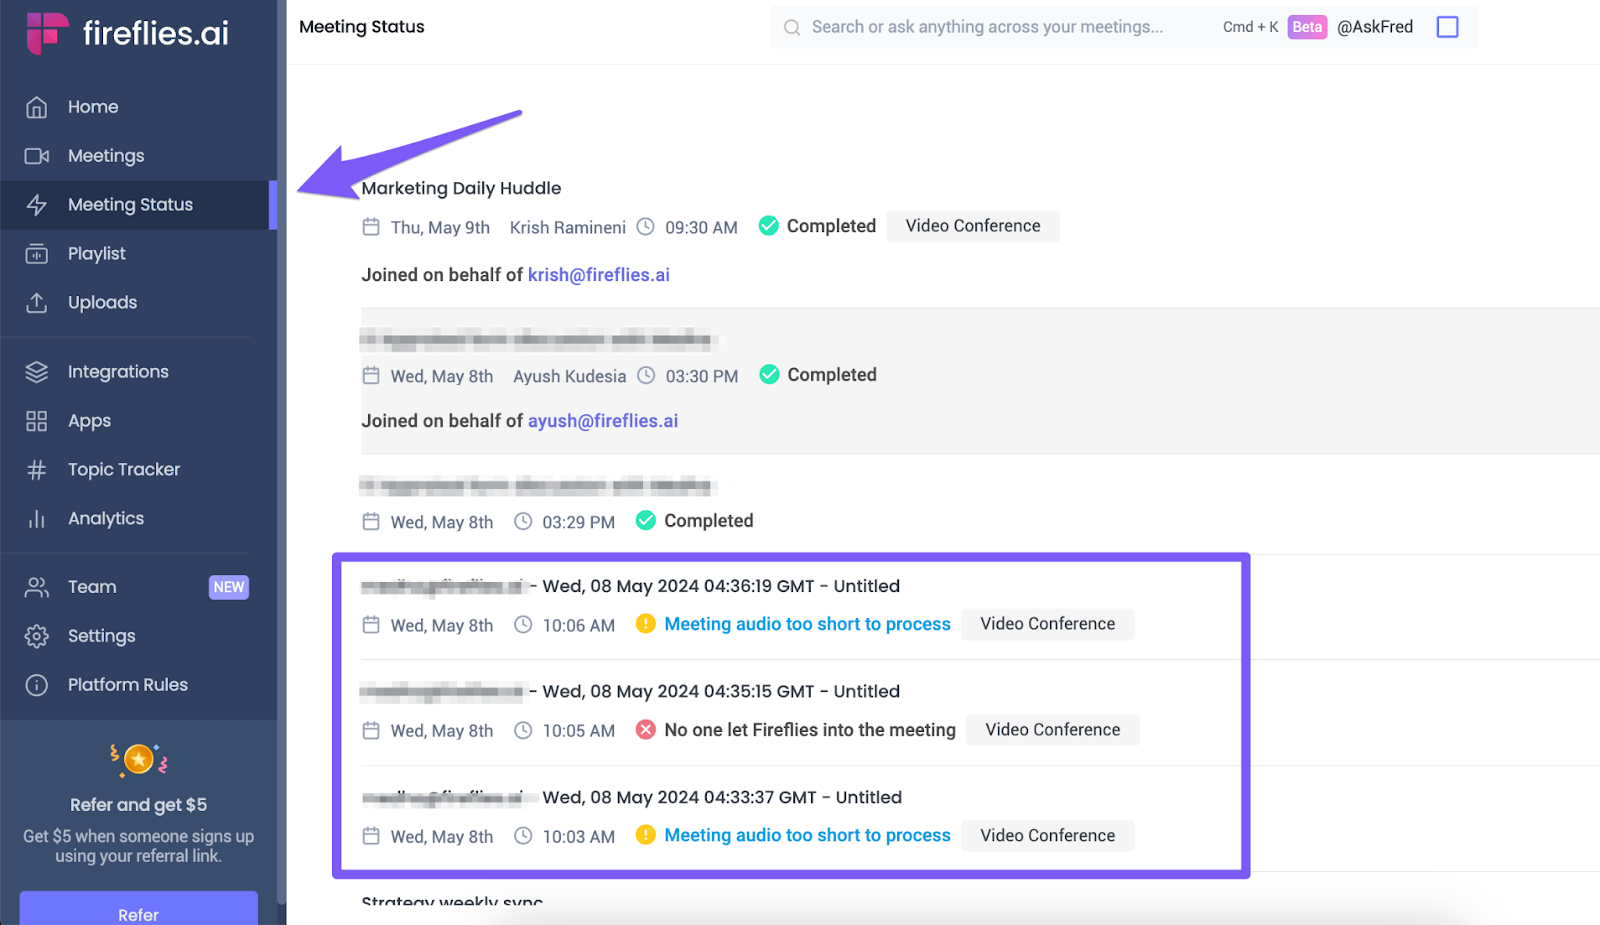Viewport: 1600px width, 925px height.
Task: Click the Integrations layers icon
Action: (x=37, y=372)
